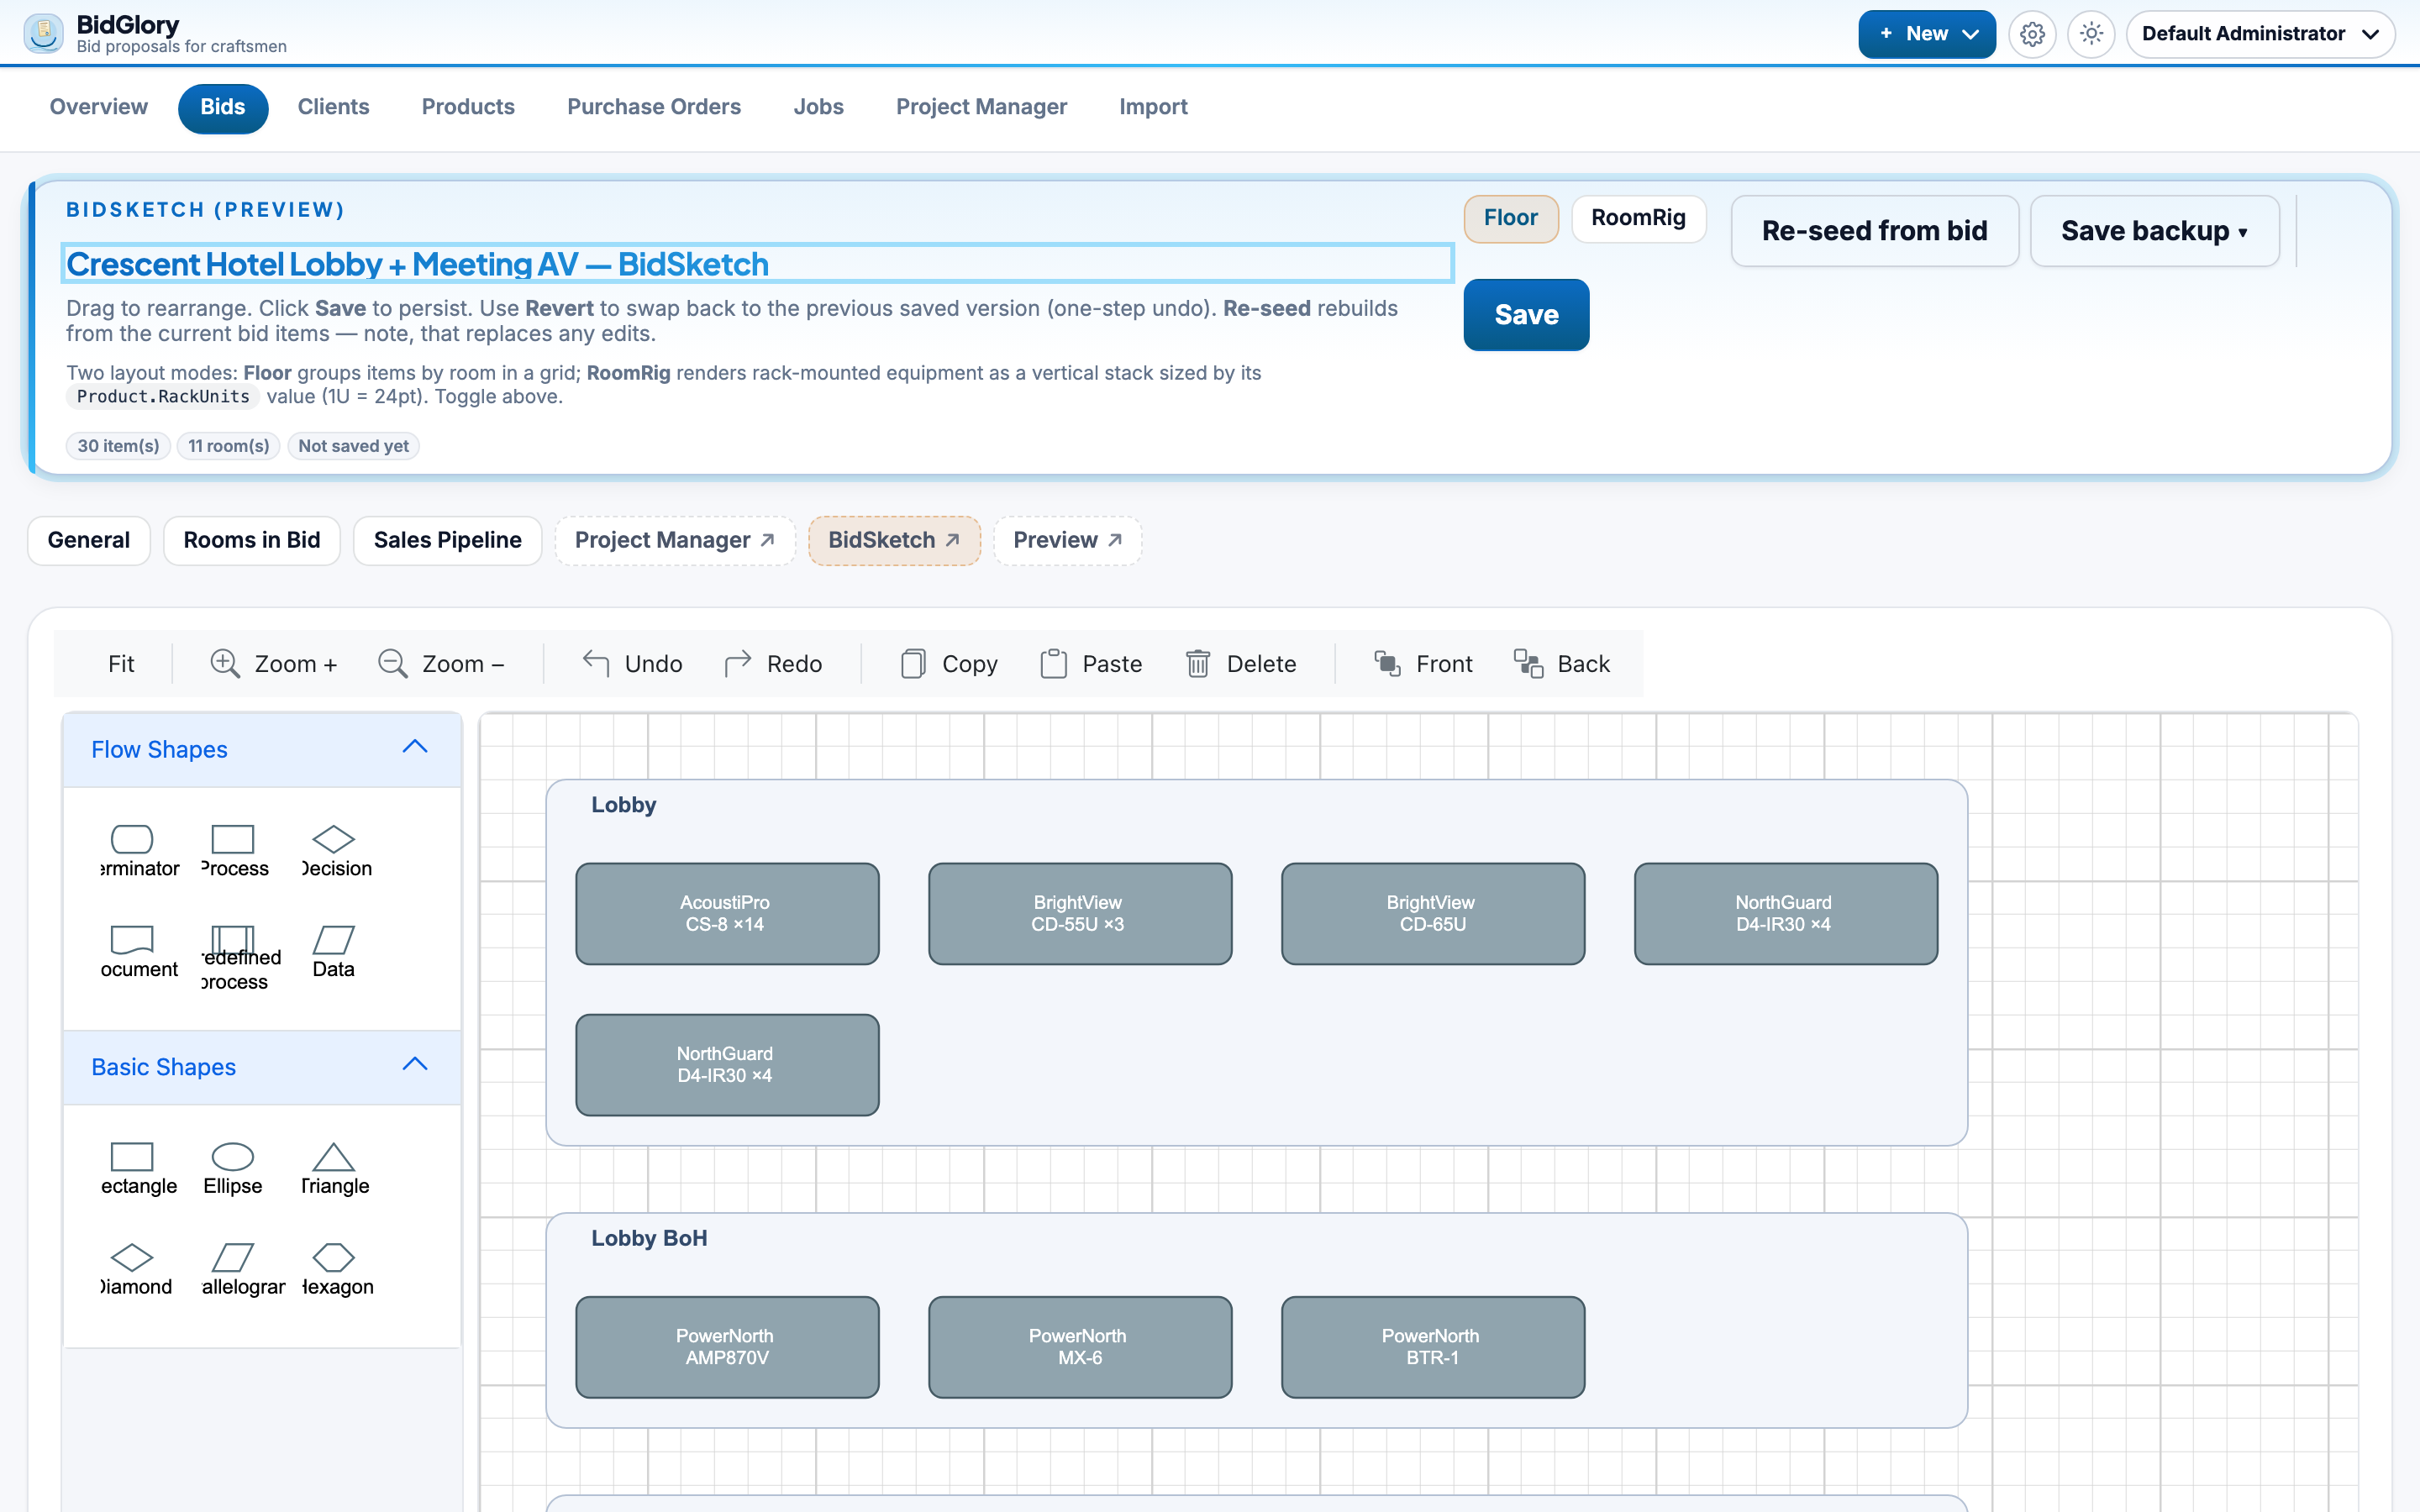The image size is (2420, 1512).
Task: Select the Data flow shape
Action: (334, 952)
